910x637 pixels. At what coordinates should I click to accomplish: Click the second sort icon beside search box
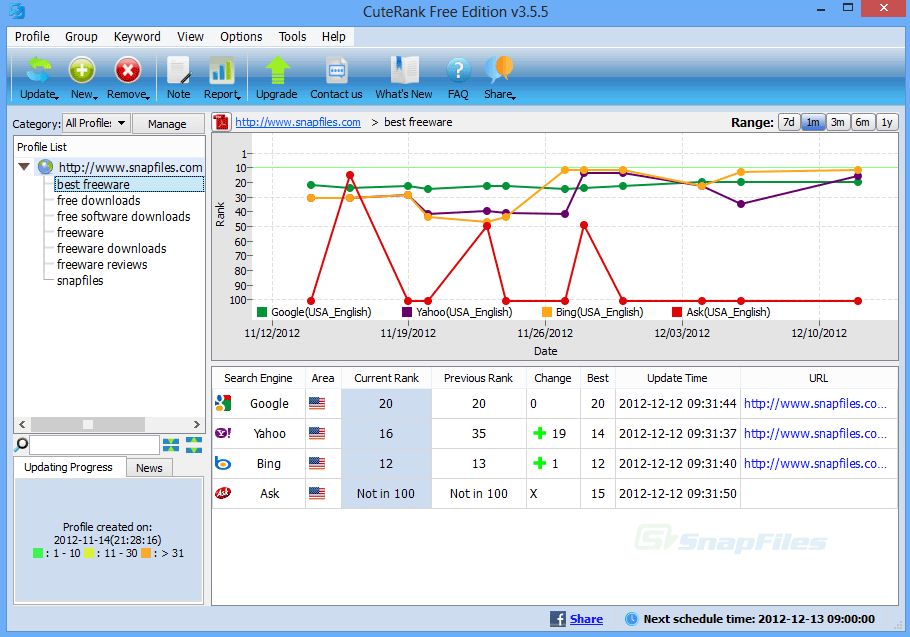(x=194, y=445)
